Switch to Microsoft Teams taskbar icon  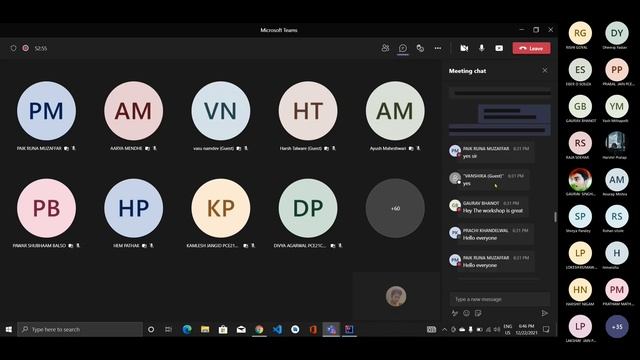click(331, 329)
